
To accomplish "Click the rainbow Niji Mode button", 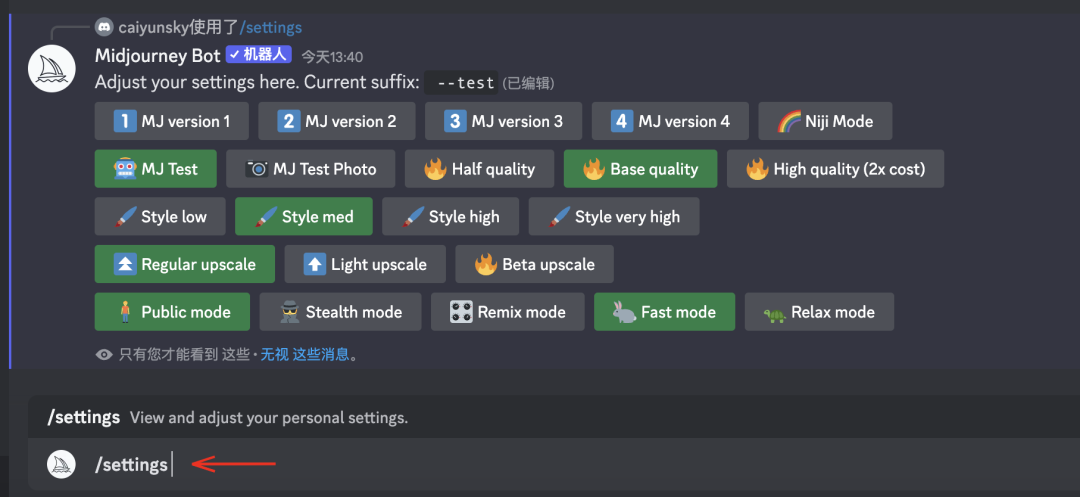I will tap(825, 121).
